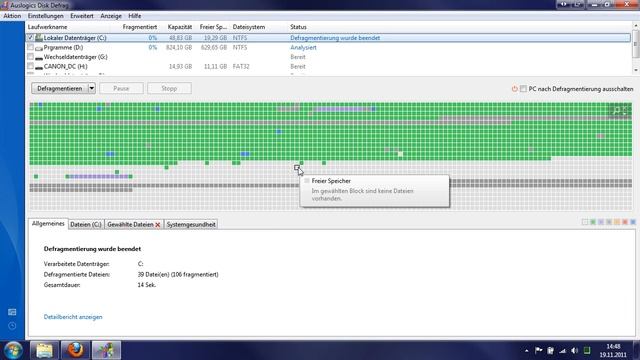Close the Gewählte Dateien tab with its red X
Image resolution: width=640 pixels, height=360 pixels.
(x=158, y=225)
